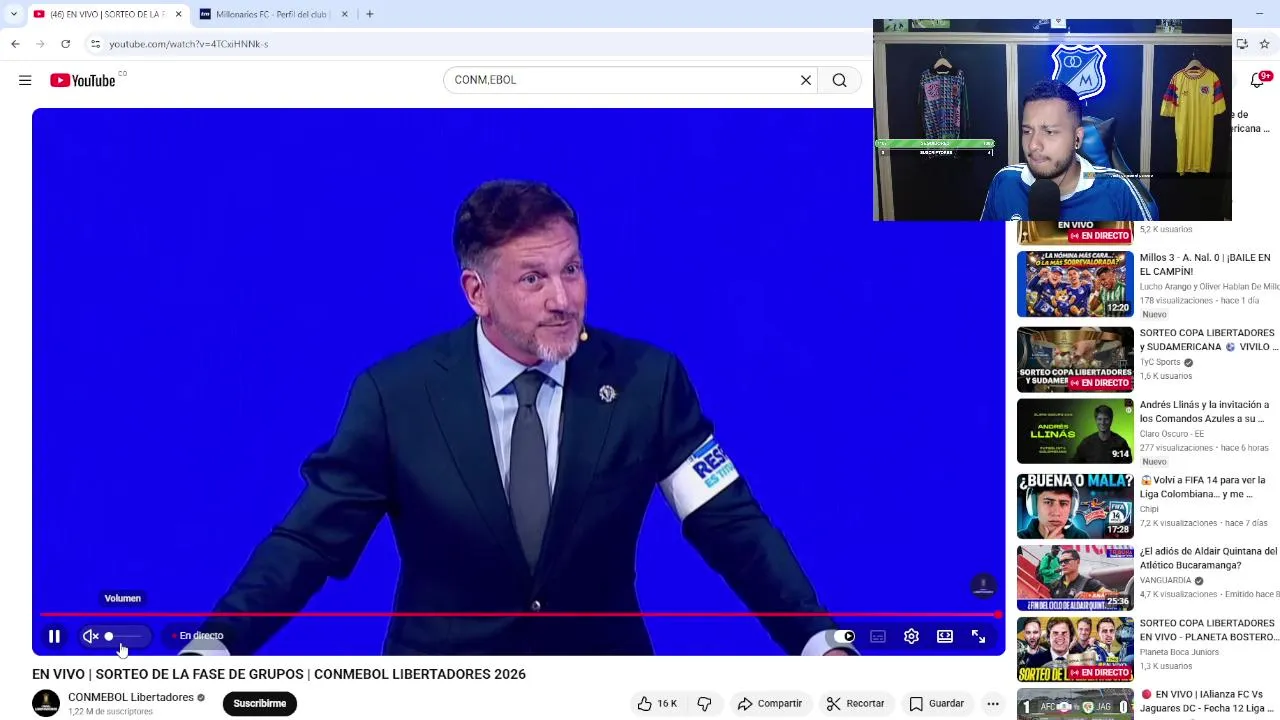Reload the page
The image size is (1280, 720).
click(66, 44)
